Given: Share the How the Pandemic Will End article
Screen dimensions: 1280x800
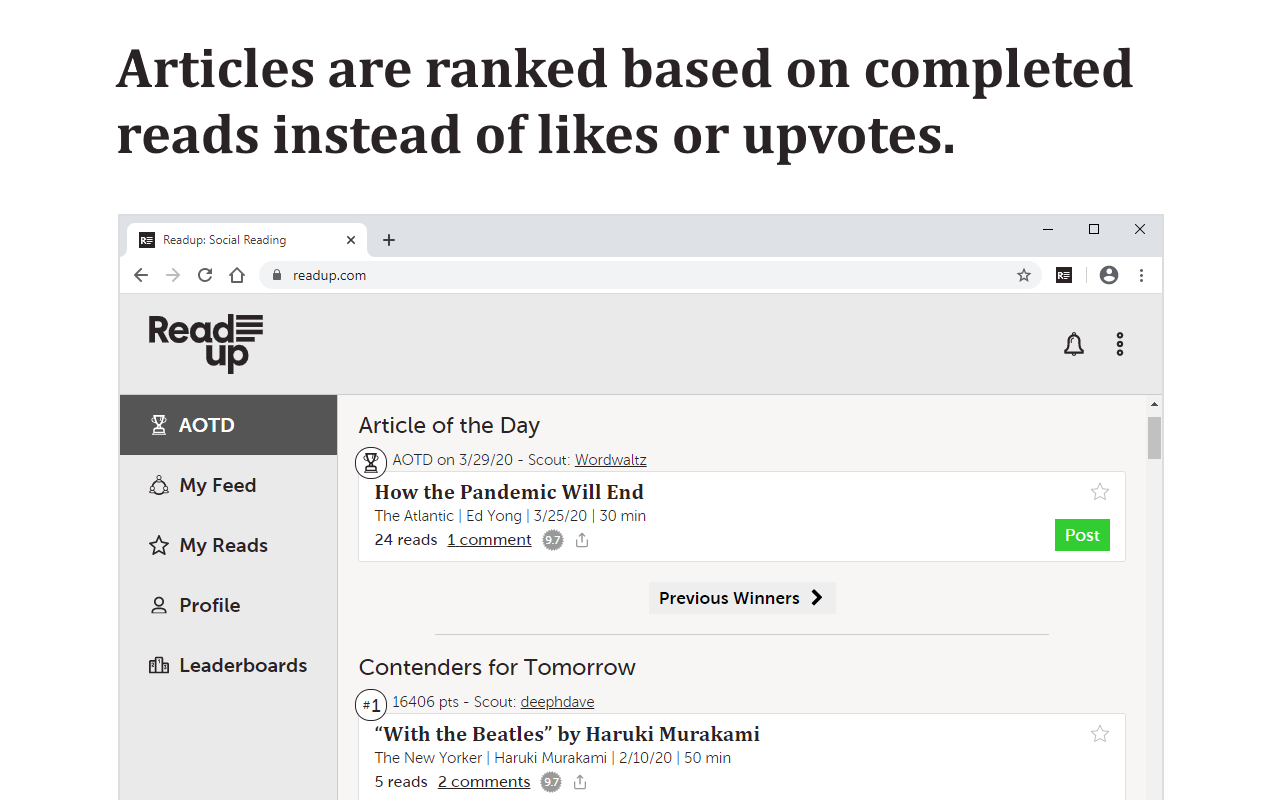Looking at the screenshot, I should point(582,540).
